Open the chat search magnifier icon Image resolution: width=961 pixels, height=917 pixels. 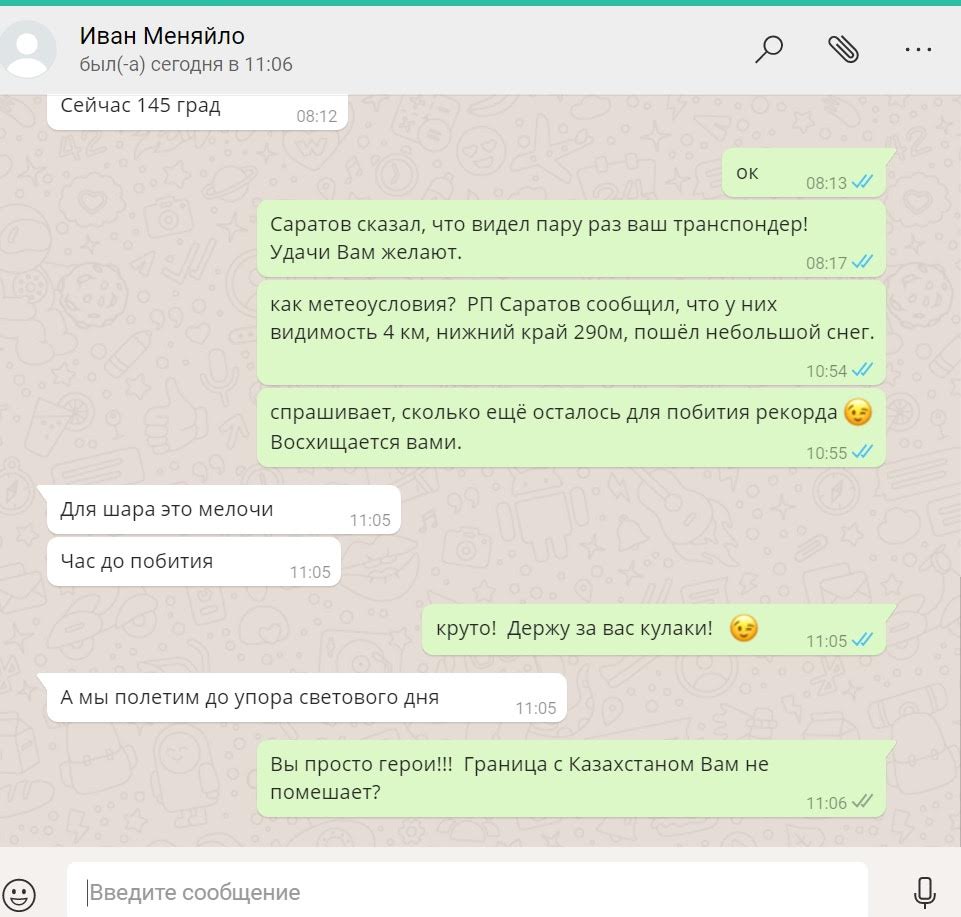[x=769, y=49]
